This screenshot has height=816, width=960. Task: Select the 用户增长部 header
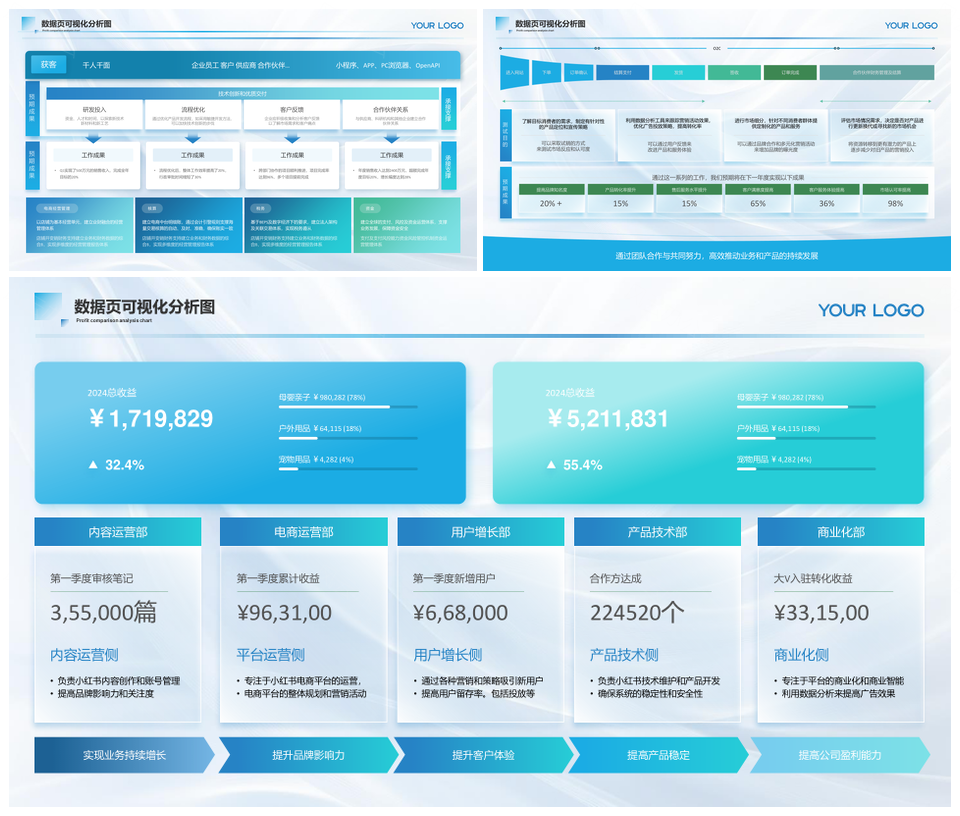point(481,532)
